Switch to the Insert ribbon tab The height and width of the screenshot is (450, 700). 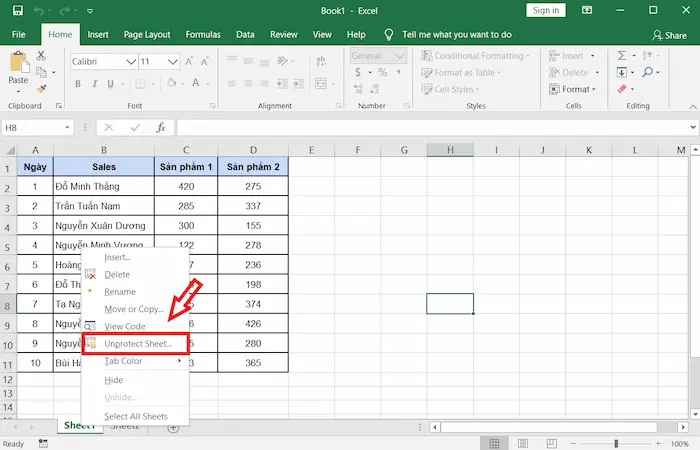(x=98, y=34)
